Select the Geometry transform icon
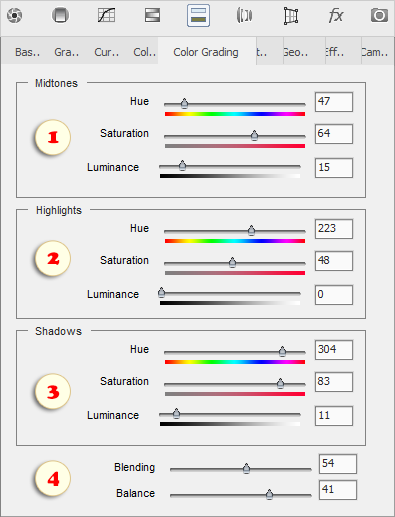 tap(291, 16)
